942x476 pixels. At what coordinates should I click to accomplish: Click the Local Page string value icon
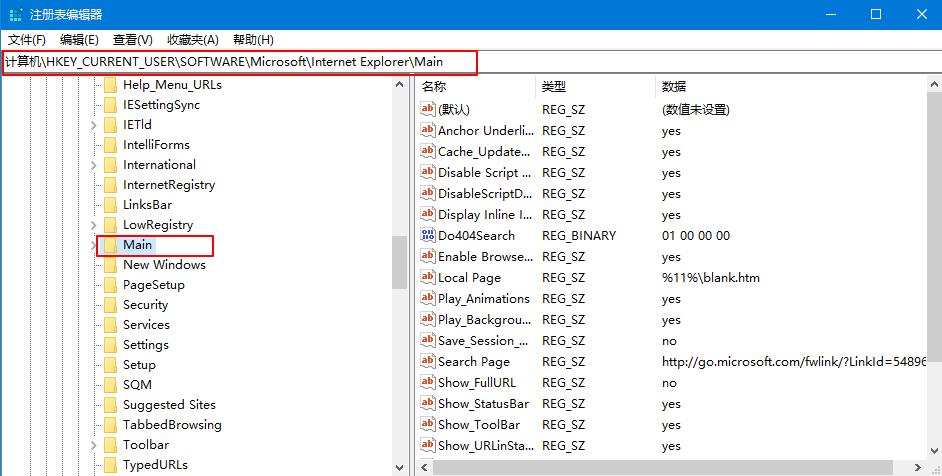coord(428,278)
